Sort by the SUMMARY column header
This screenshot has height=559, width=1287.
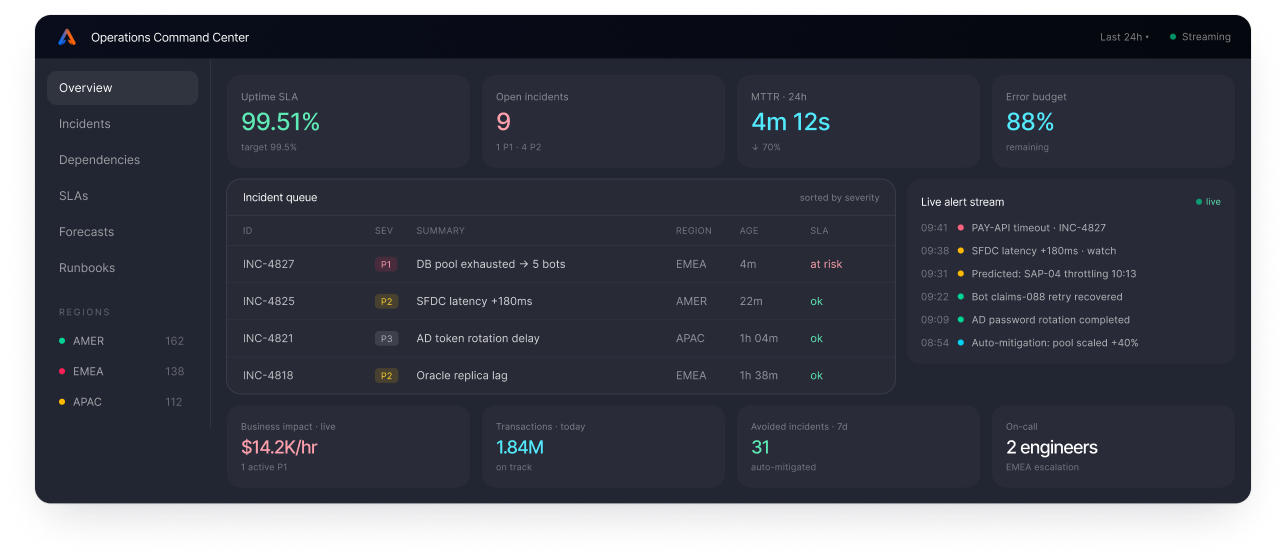(x=440, y=231)
